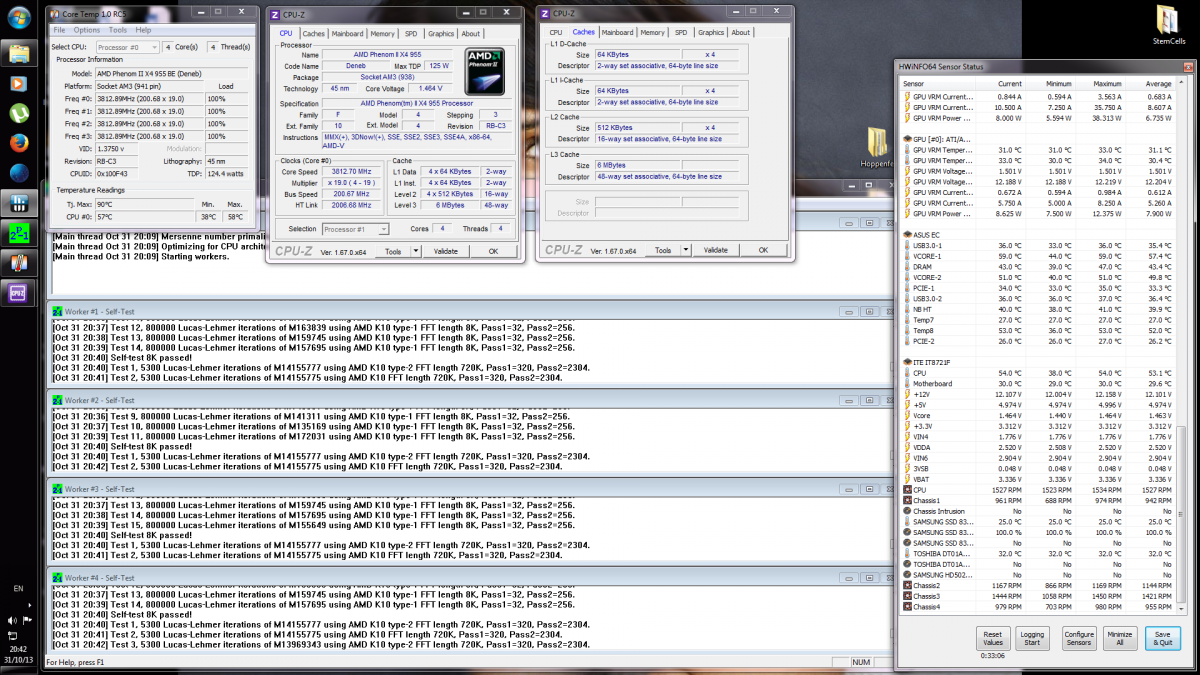
Task: Select the StemCells desktop folder icon
Action: pyautogui.click(x=1168, y=27)
